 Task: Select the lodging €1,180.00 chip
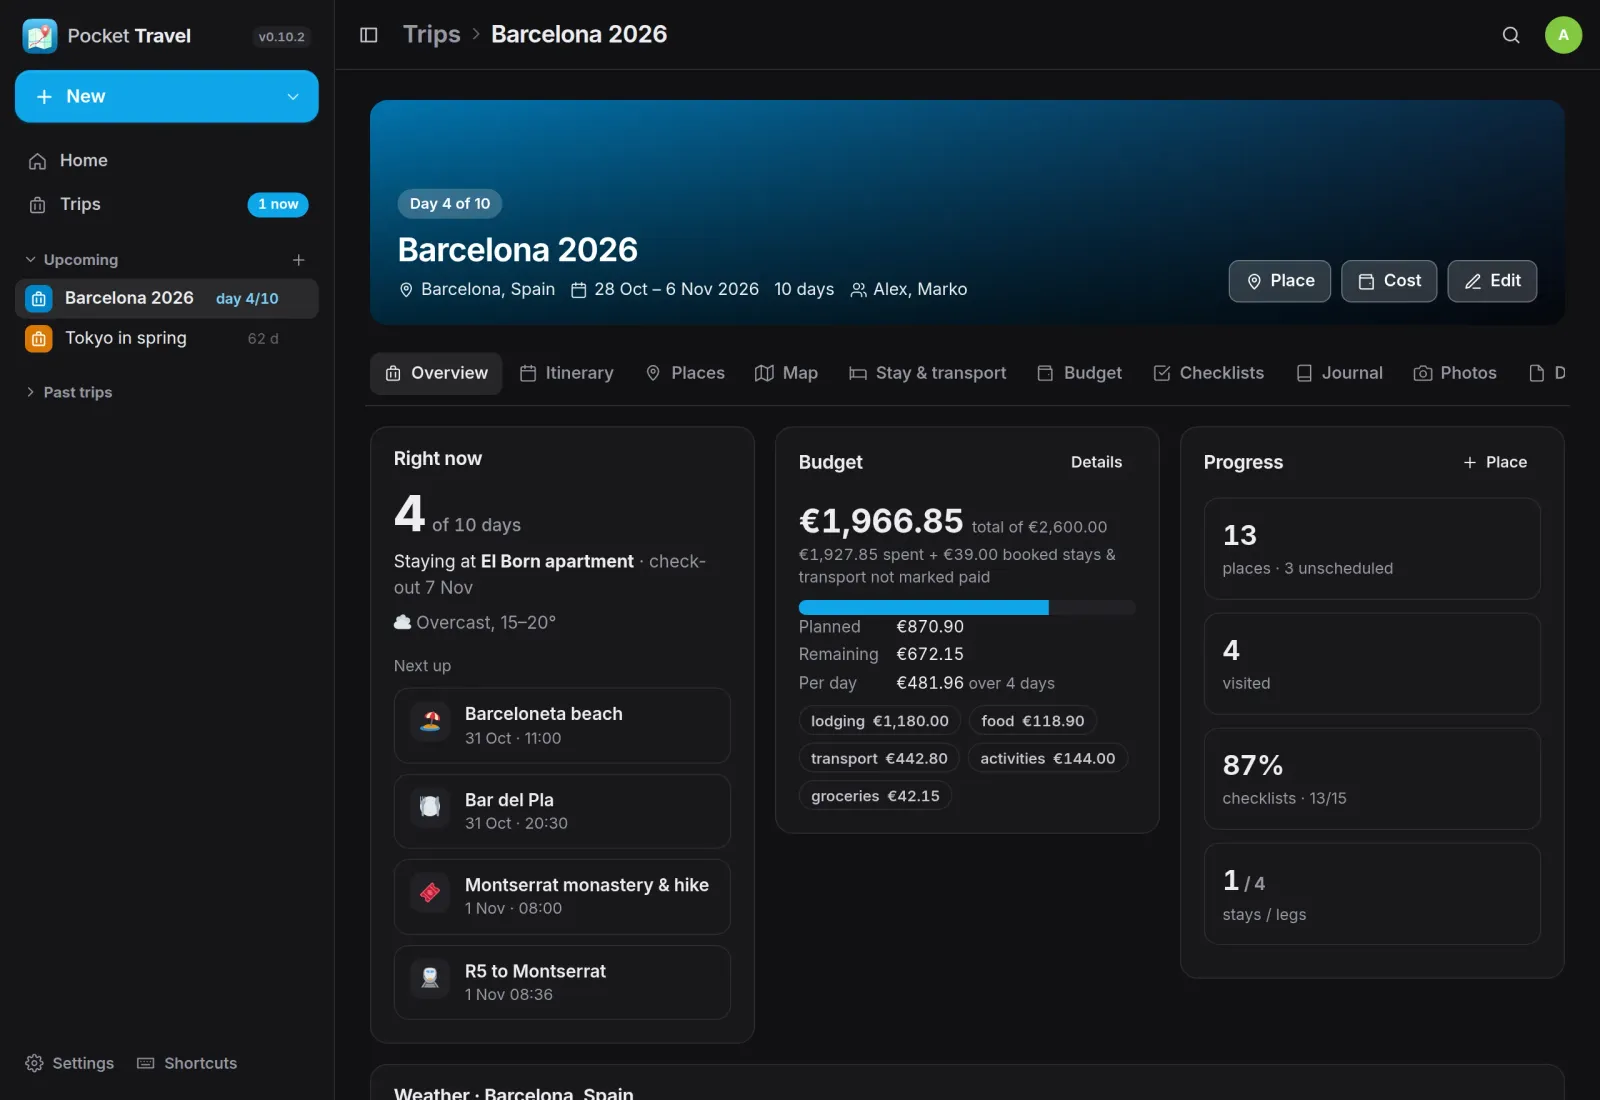click(x=879, y=721)
